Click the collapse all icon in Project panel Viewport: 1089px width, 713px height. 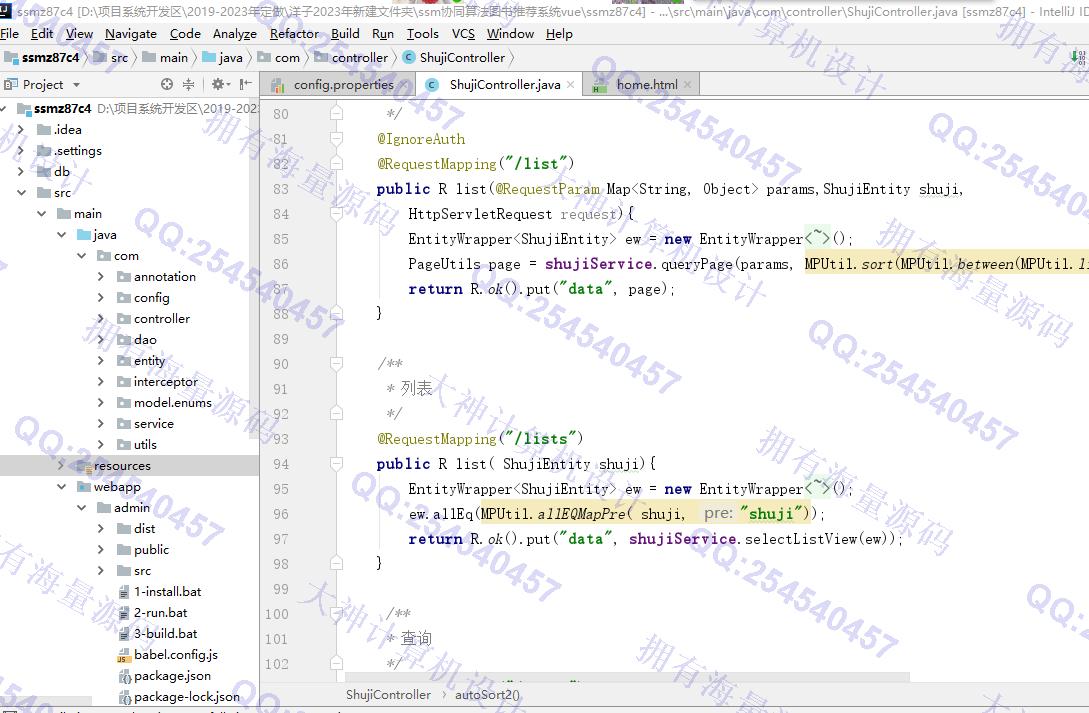coord(188,84)
